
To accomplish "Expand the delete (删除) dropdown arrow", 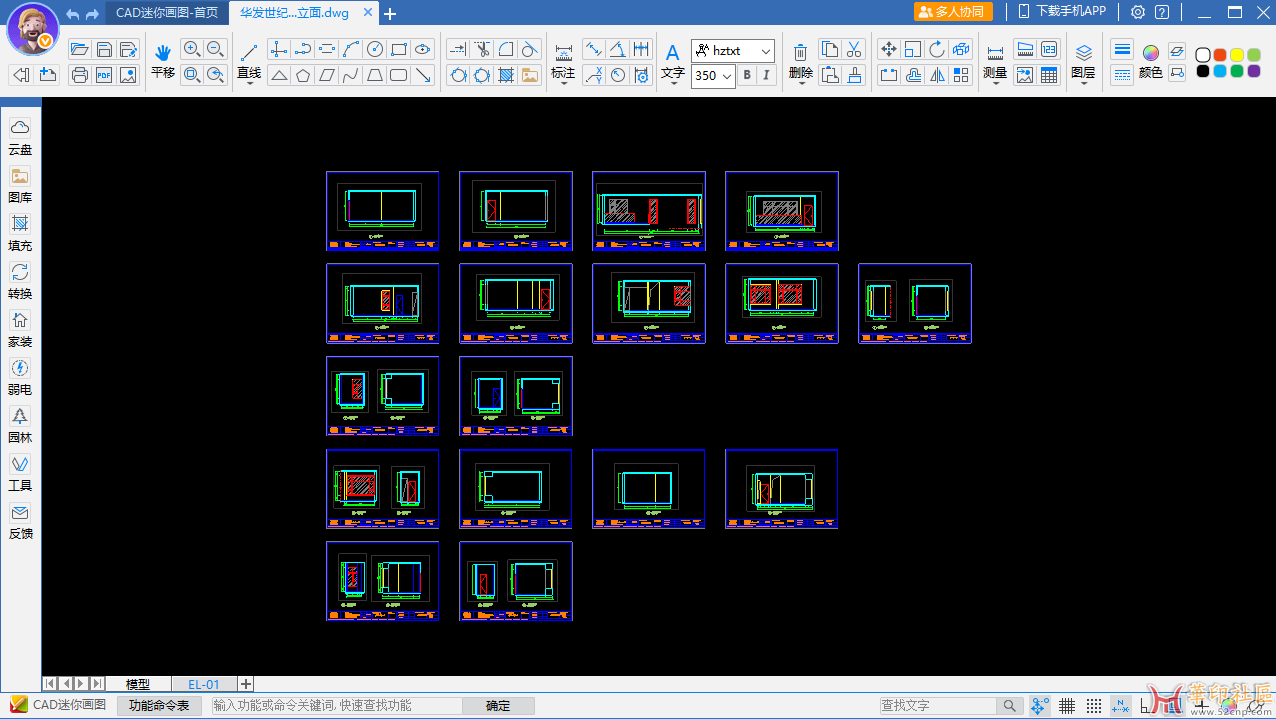I will click(x=801, y=84).
